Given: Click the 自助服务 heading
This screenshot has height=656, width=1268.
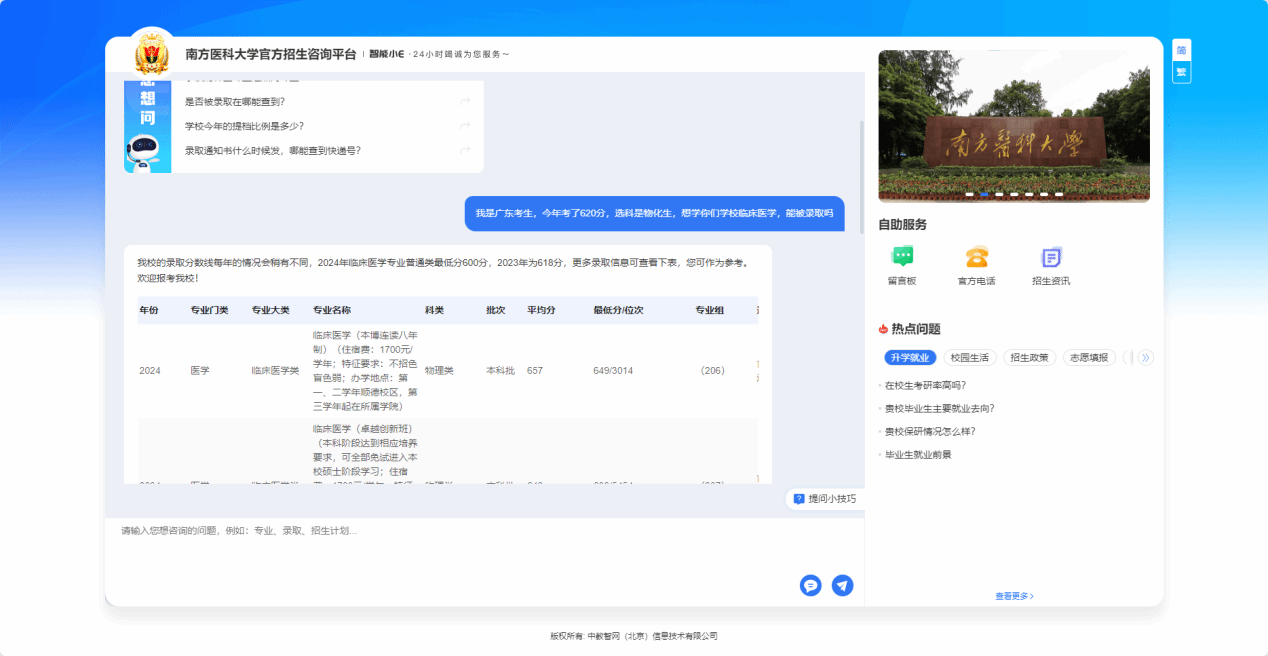Looking at the screenshot, I should [x=902, y=224].
